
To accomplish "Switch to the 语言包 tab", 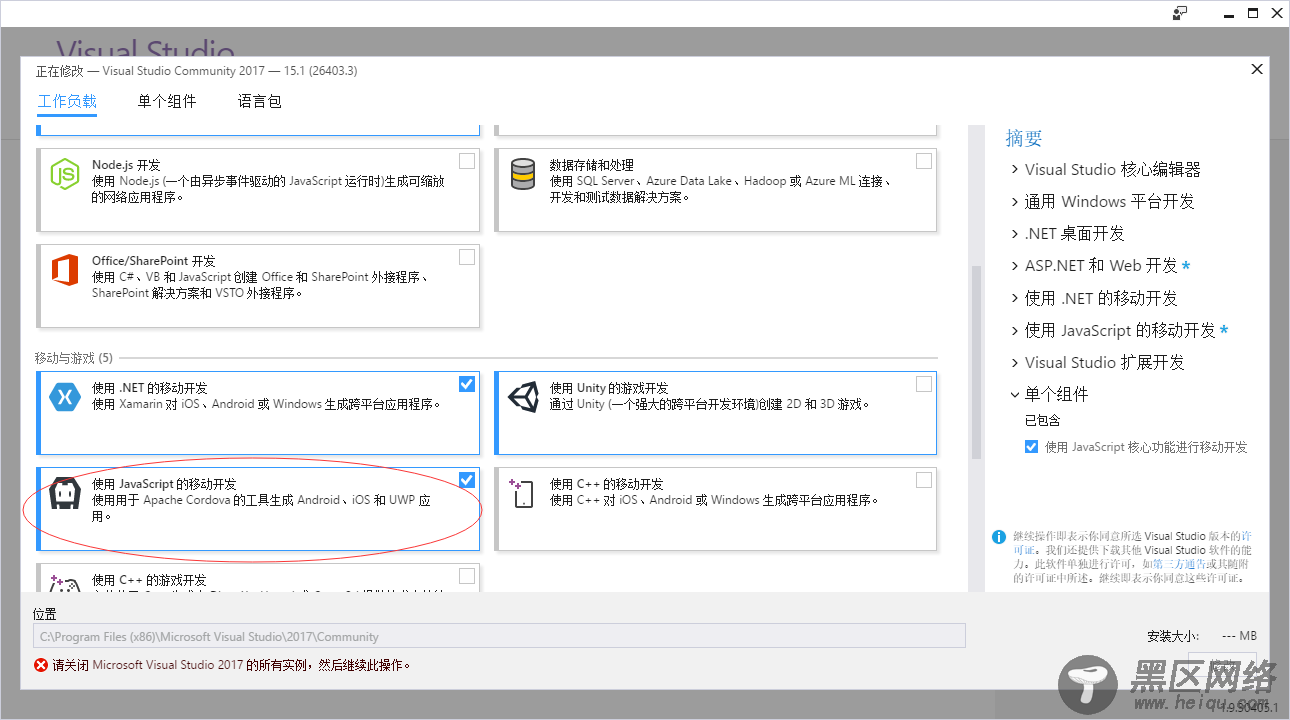I will pos(260,101).
